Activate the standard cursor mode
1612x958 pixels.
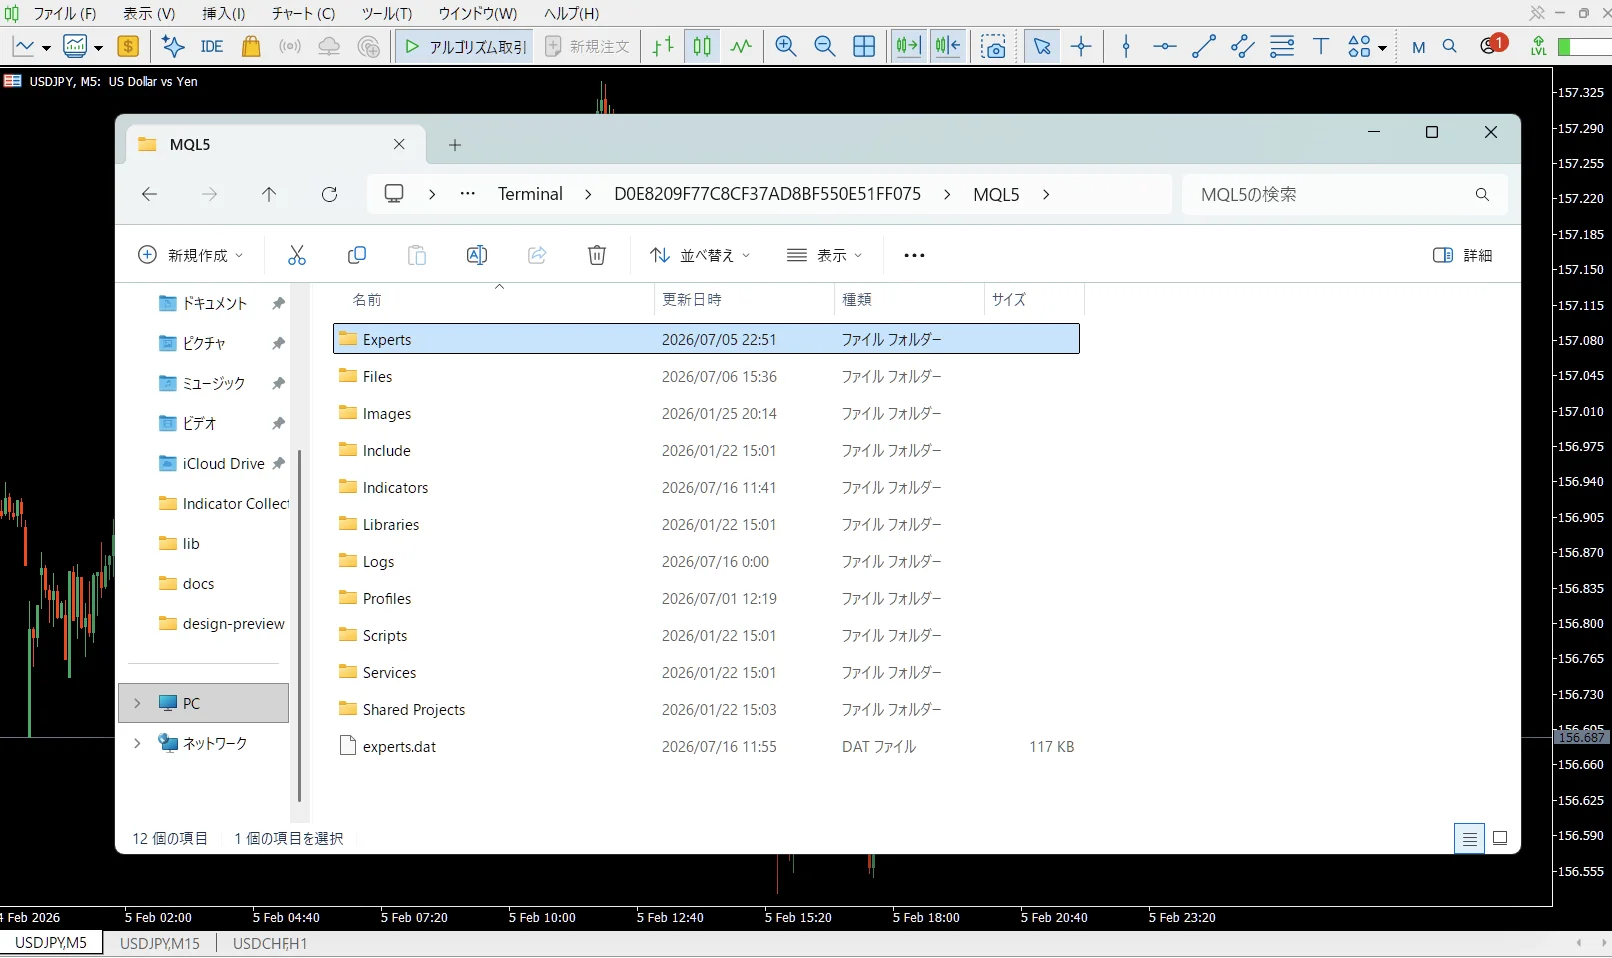click(x=1042, y=46)
